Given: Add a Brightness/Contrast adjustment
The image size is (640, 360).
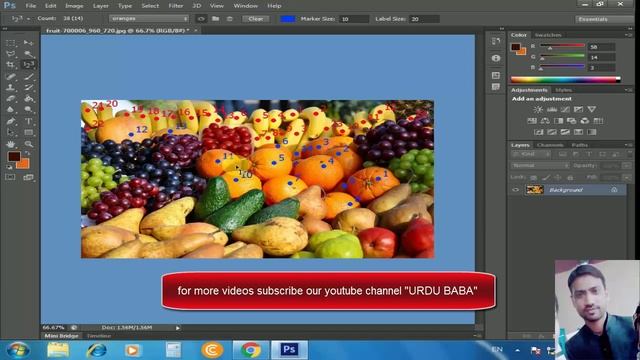Looking at the screenshot, I should click(x=538, y=109).
